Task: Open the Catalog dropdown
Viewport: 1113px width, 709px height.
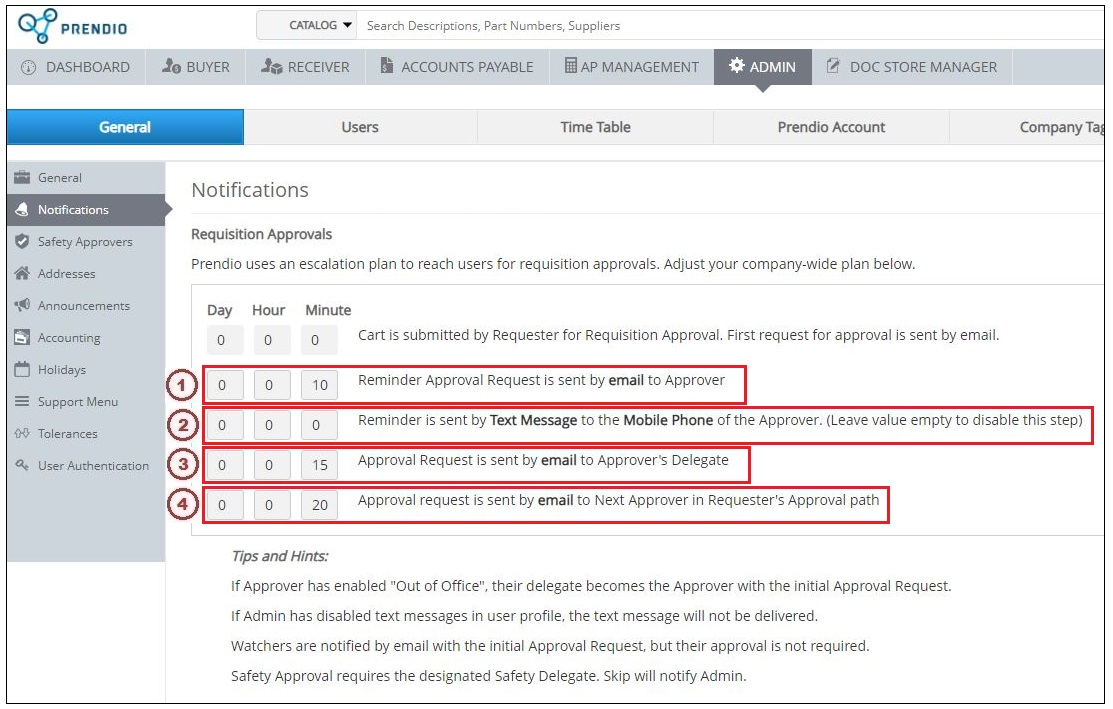Action: (307, 23)
